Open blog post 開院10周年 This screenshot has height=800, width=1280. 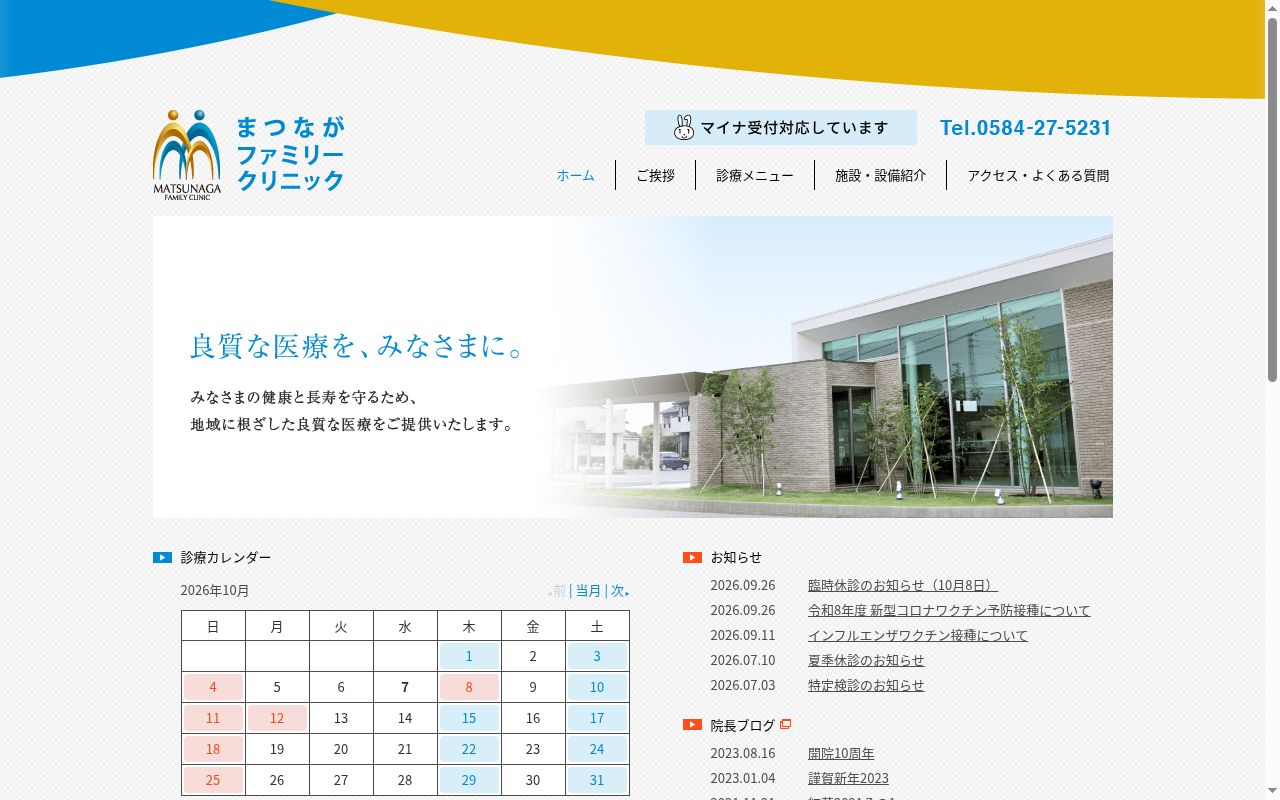tap(841, 753)
